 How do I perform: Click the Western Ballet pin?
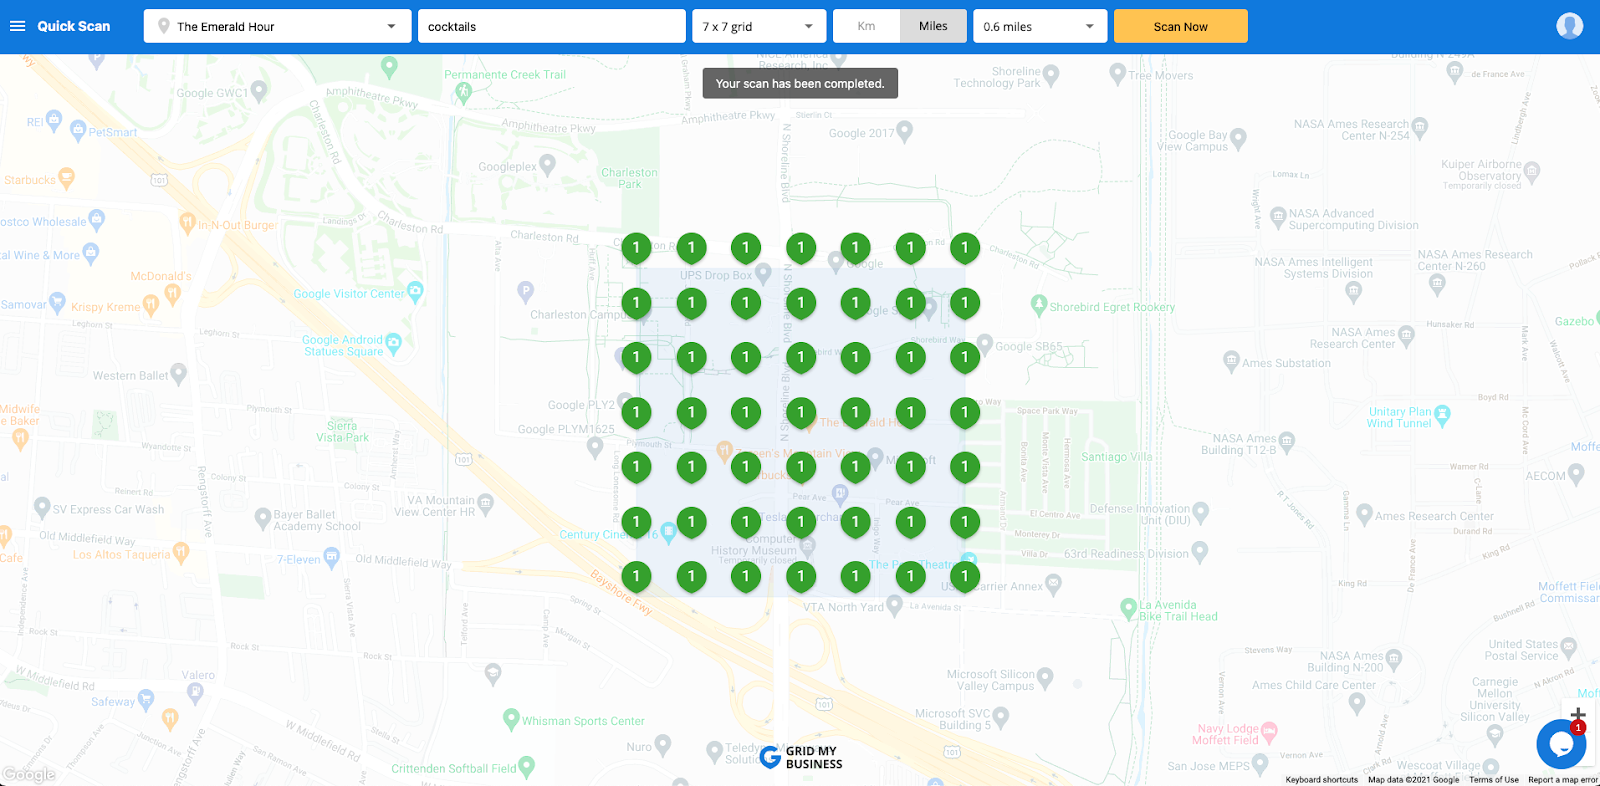179,374
